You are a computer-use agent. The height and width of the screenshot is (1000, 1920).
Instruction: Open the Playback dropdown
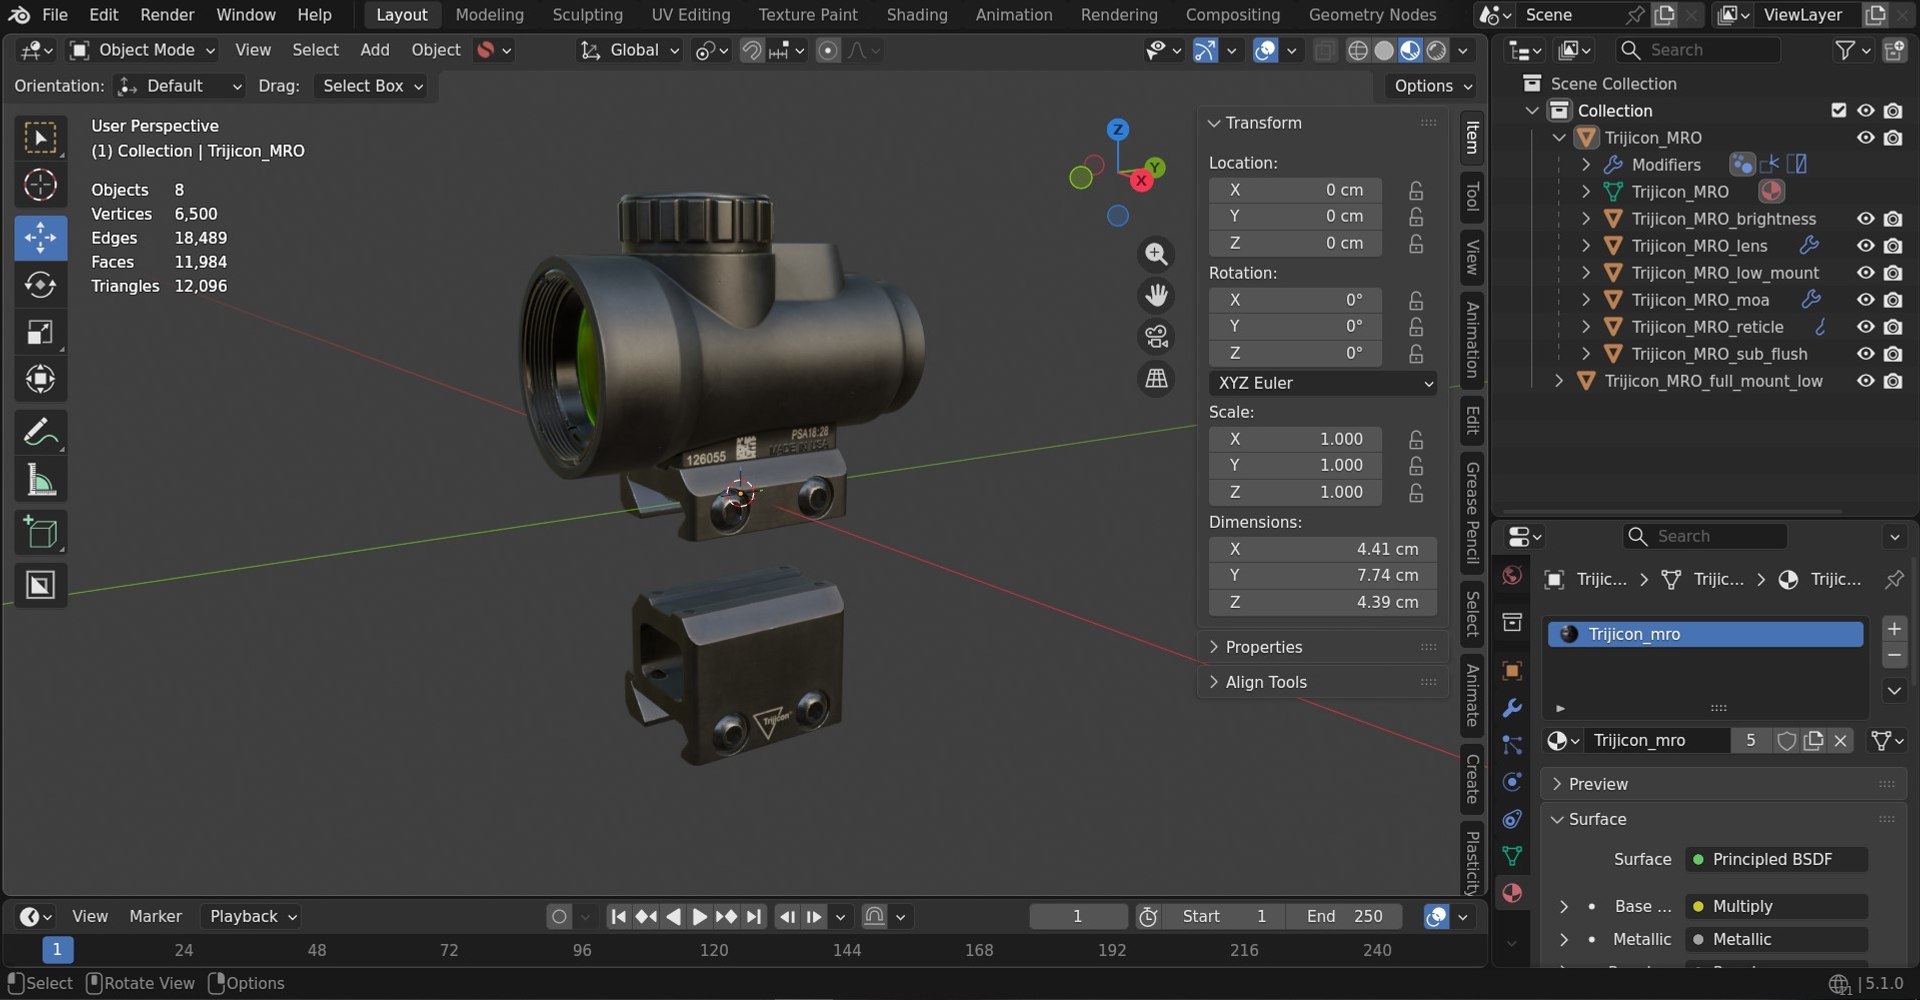pos(252,916)
